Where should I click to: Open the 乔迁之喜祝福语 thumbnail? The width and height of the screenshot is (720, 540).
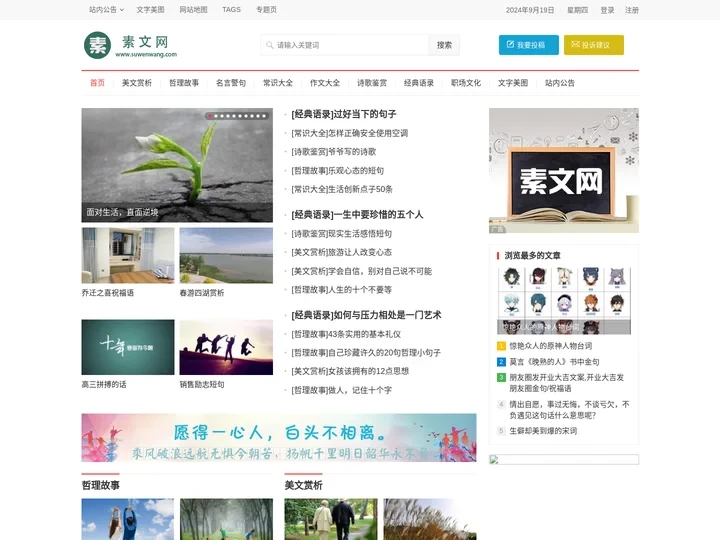point(128,255)
